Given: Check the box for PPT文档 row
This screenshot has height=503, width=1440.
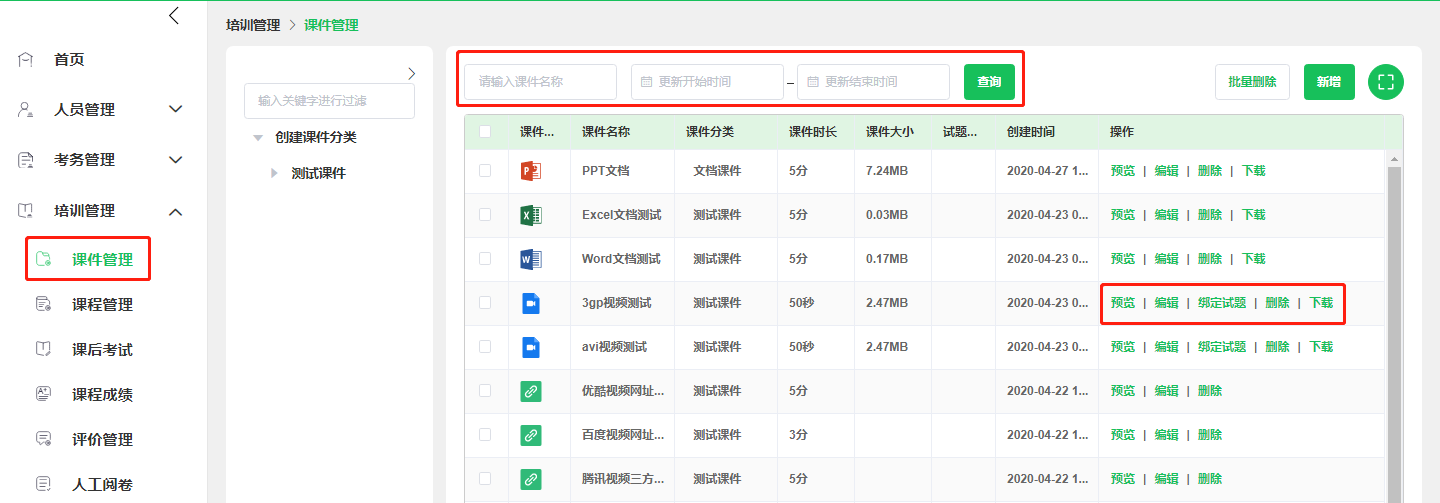Looking at the screenshot, I should click(x=485, y=170).
